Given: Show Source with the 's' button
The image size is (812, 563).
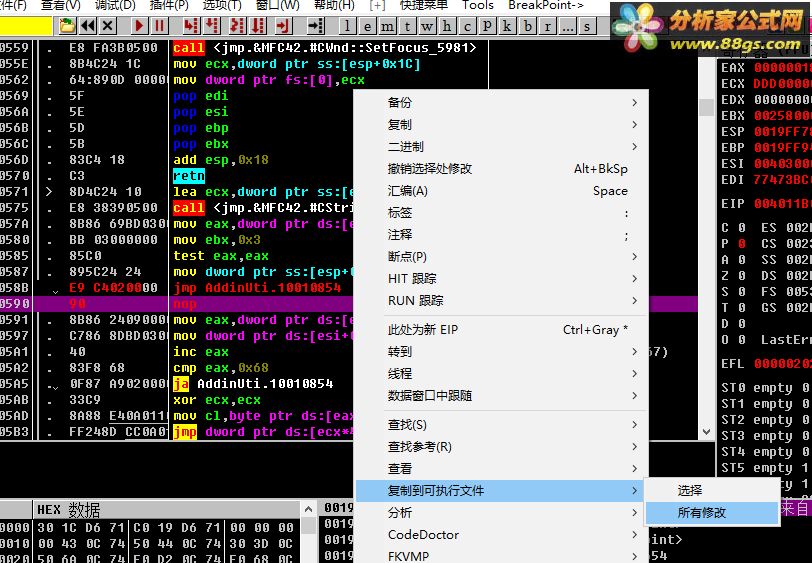Looking at the screenshot, I should (587, 25).
